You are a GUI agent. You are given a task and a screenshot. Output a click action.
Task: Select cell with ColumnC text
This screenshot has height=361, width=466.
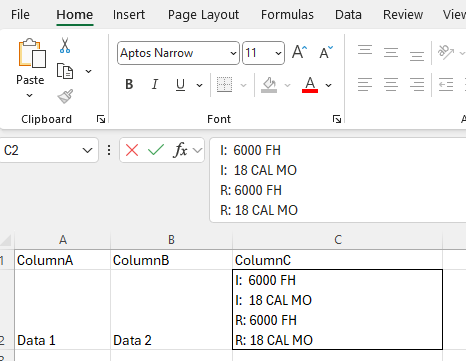pos(338,260)
